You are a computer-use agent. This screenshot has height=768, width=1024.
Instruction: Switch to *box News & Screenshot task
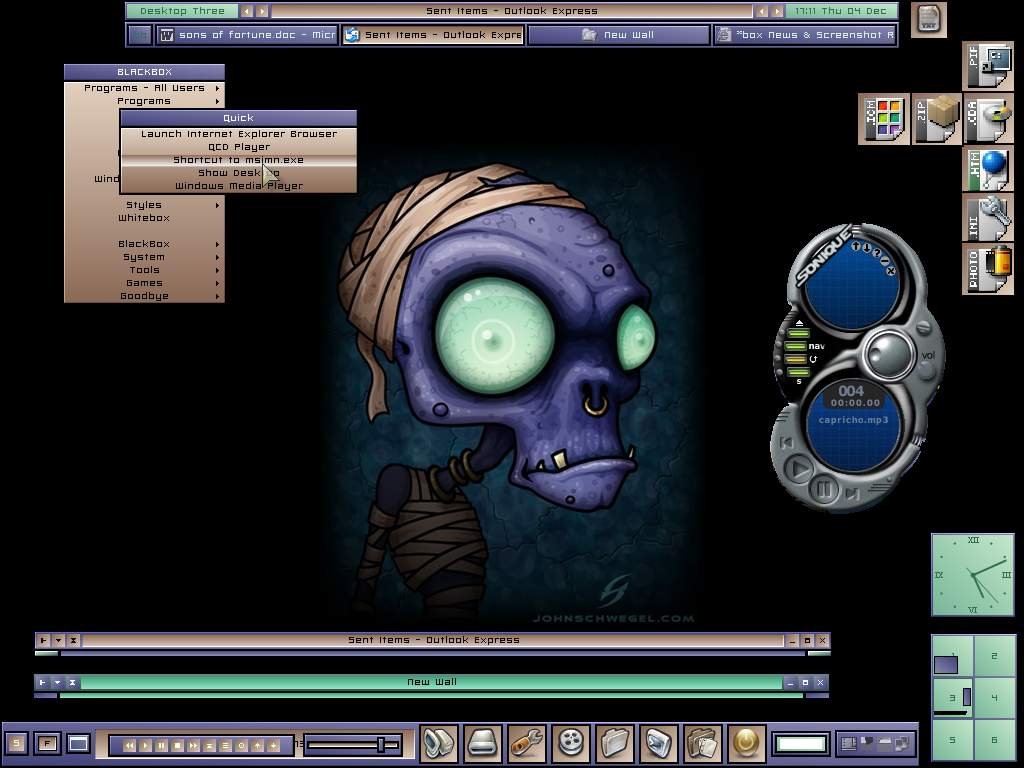click(x=805, y=35)
